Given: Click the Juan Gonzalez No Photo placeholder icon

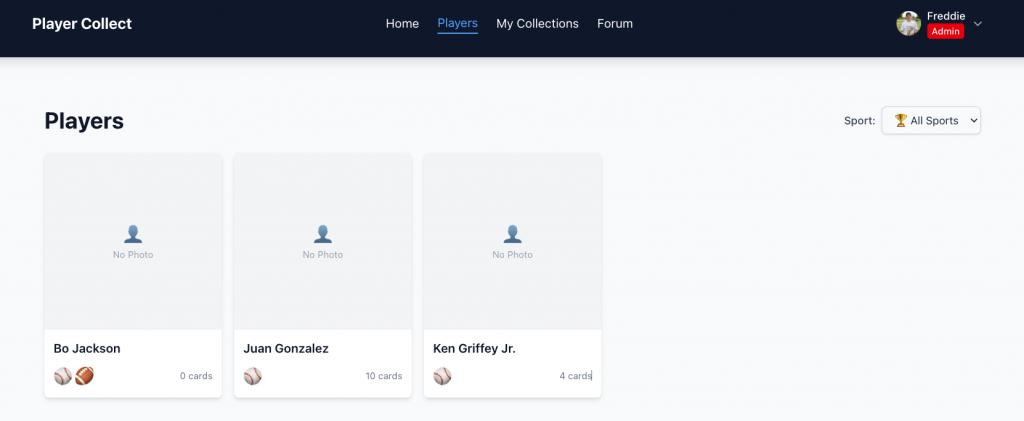Looking at the screenshot, I should click(323, 234).
